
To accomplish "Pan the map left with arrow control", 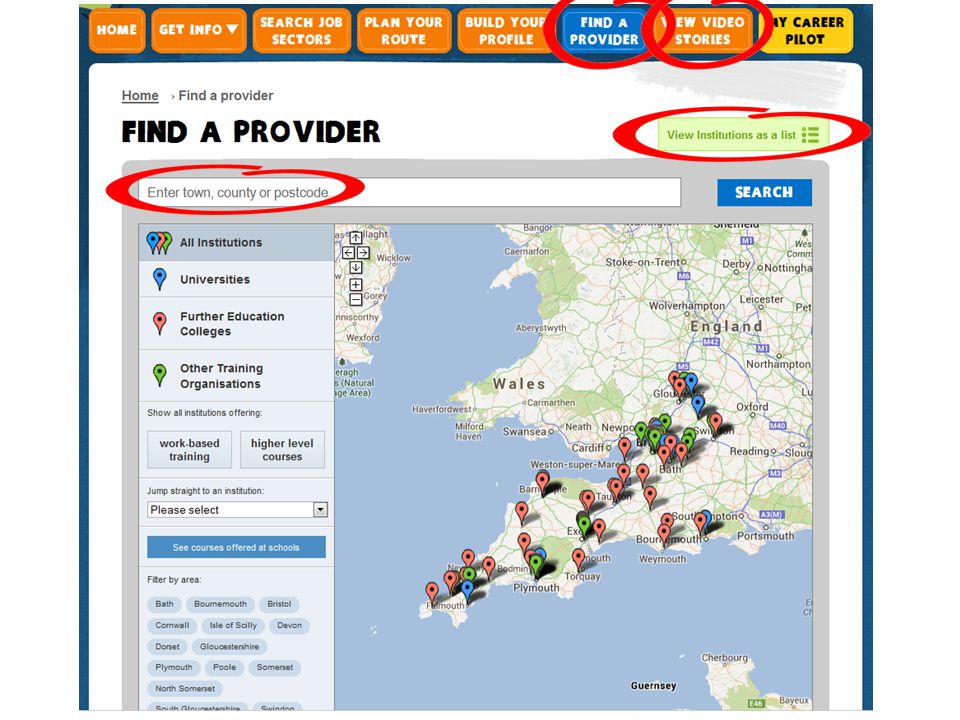I will (348, 252).
